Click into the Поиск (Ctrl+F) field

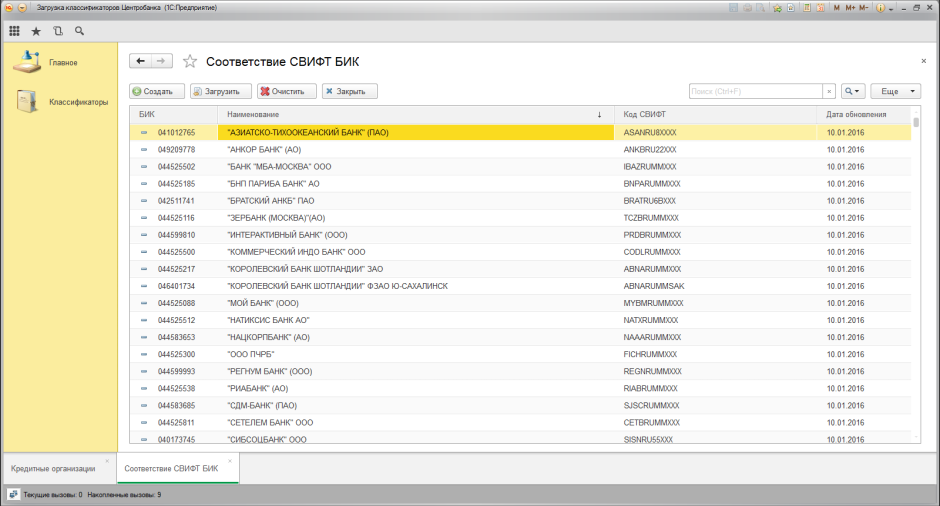point(755,91)
